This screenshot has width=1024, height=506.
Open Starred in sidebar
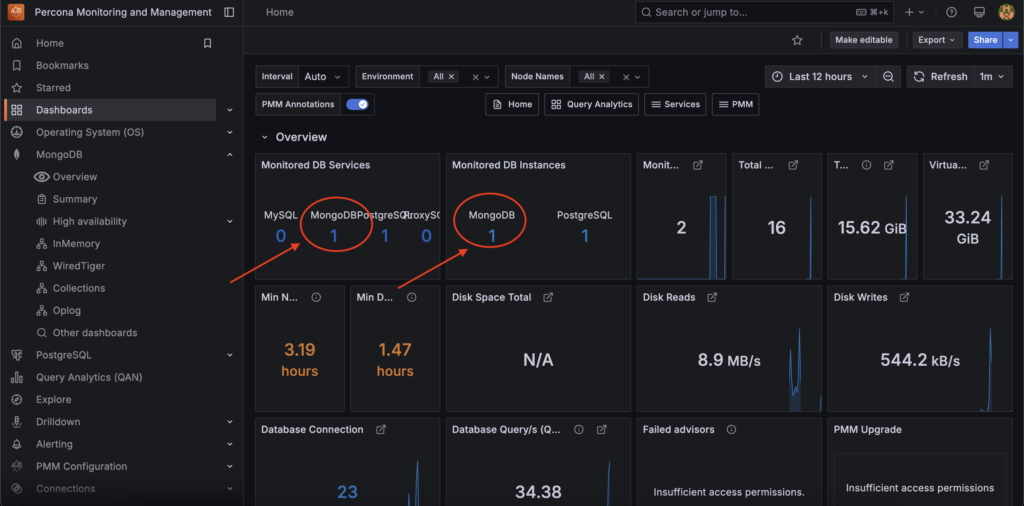[x=53, y=87]
